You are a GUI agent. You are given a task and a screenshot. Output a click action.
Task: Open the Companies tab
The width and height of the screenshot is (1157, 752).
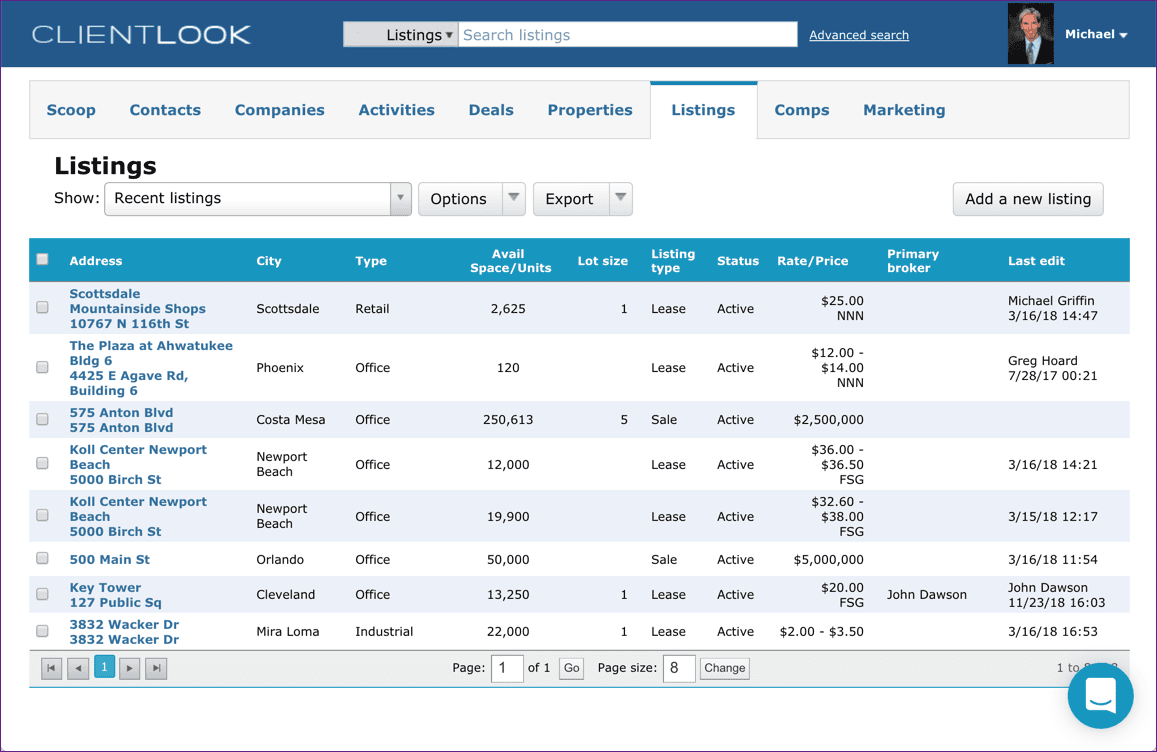point(280,110)
